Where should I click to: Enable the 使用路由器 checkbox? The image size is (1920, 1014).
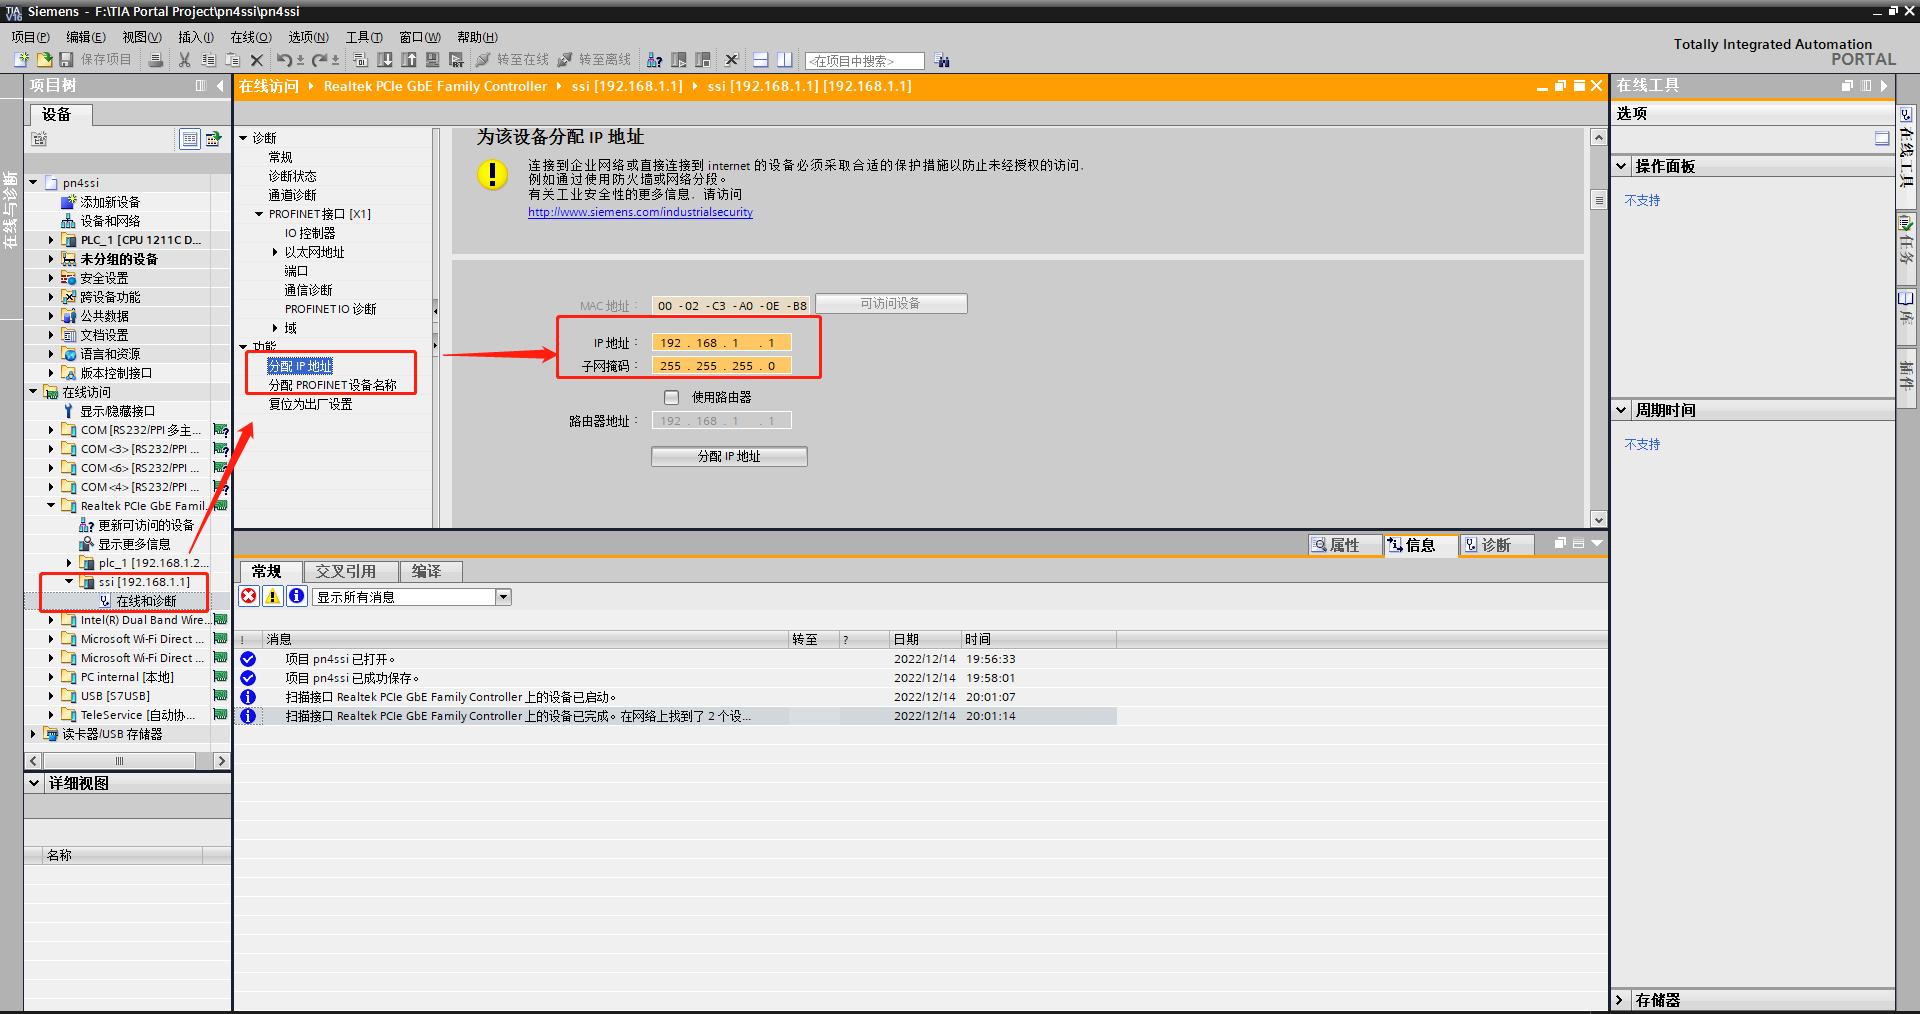672,397
